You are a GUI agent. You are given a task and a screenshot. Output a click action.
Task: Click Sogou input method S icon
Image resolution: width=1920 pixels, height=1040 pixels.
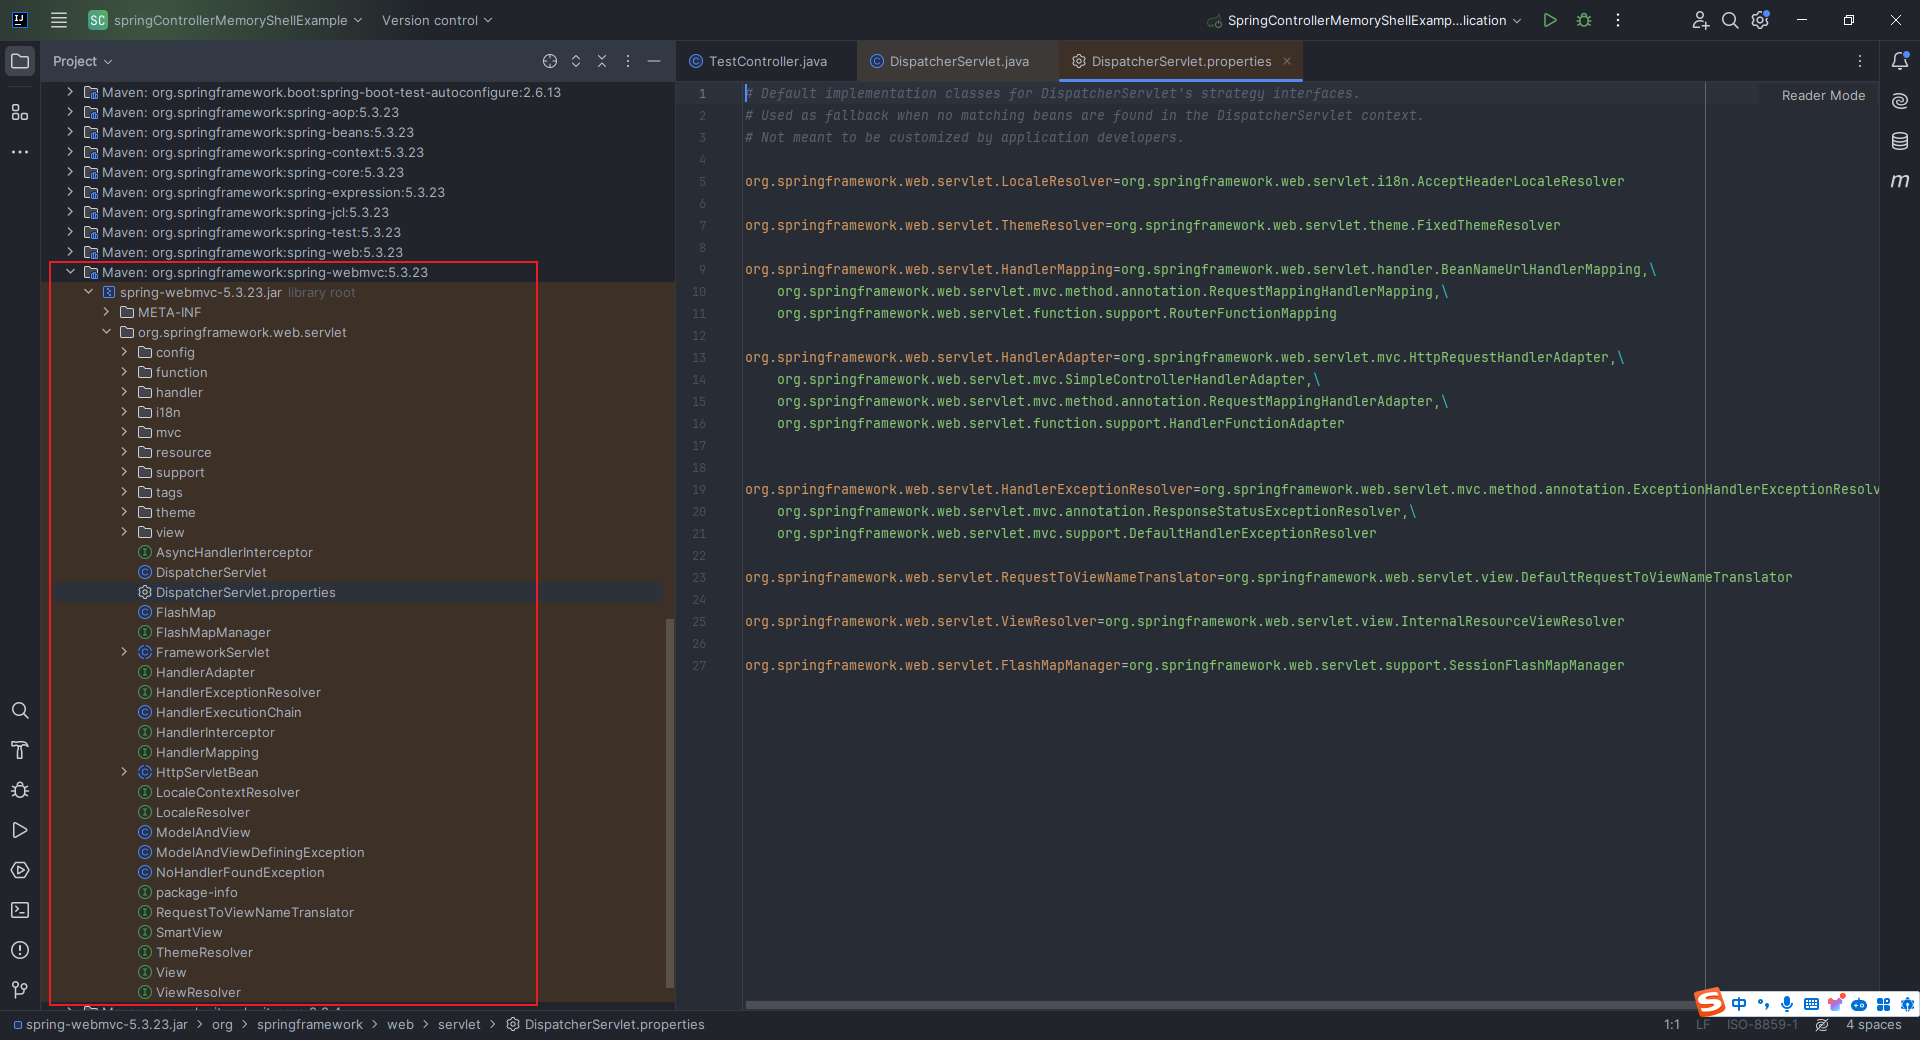(1710, 1001)
